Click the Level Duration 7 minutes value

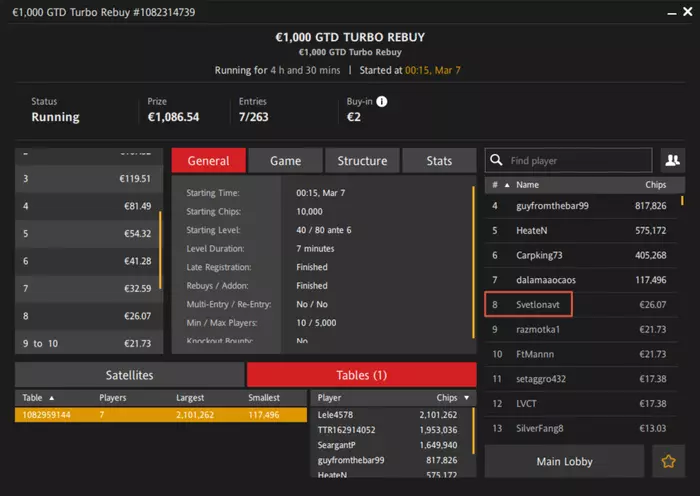(x=315, y=249)
